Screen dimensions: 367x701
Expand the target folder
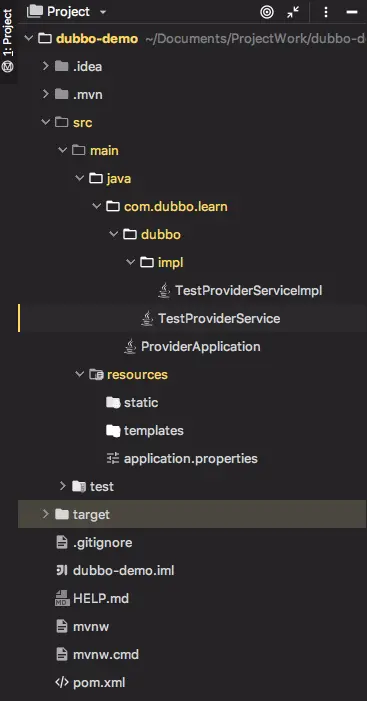45,514
